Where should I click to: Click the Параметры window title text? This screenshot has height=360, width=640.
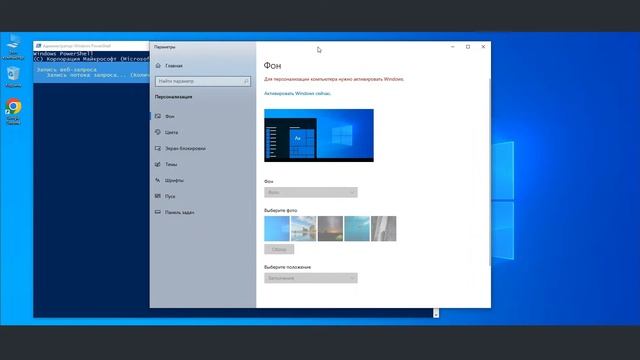164,47
